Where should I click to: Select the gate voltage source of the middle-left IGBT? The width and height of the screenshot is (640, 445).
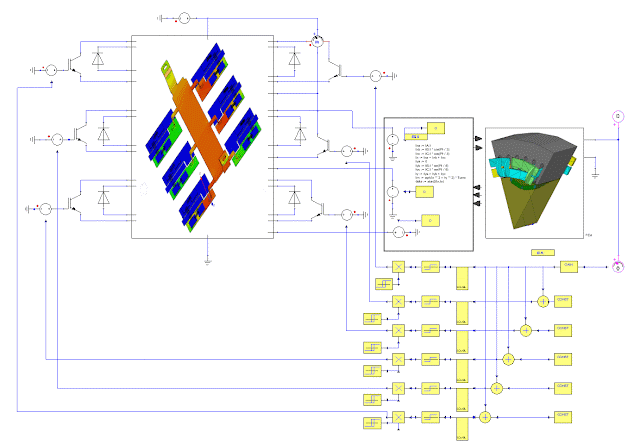(x=57, y=140)
